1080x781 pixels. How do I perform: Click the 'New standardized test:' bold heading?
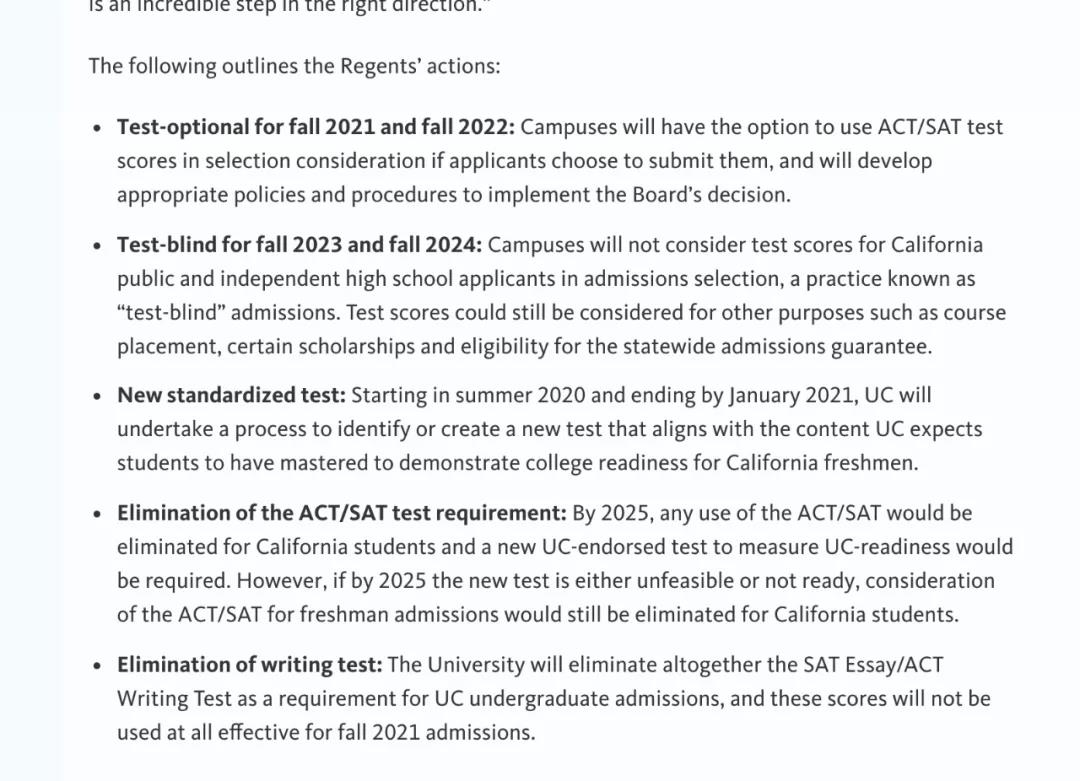pos(231,395)
